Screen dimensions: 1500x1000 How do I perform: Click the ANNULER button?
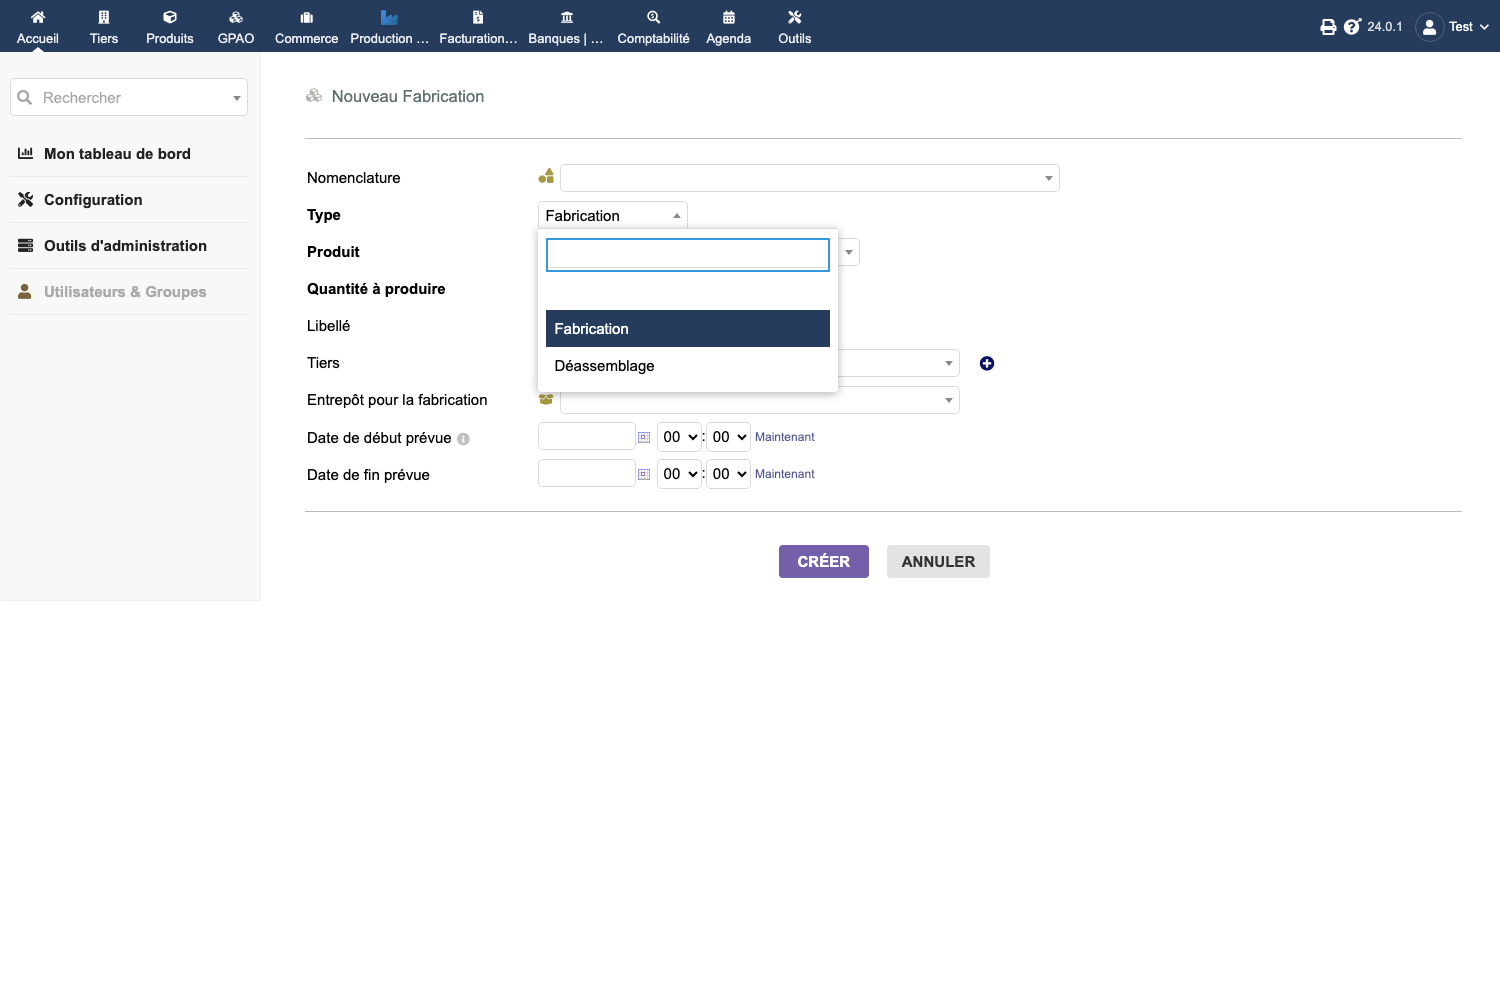tap(938, 562)
